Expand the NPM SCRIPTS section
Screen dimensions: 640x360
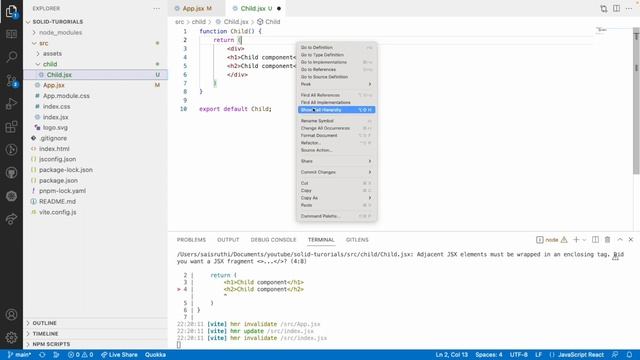pos(51,344)
